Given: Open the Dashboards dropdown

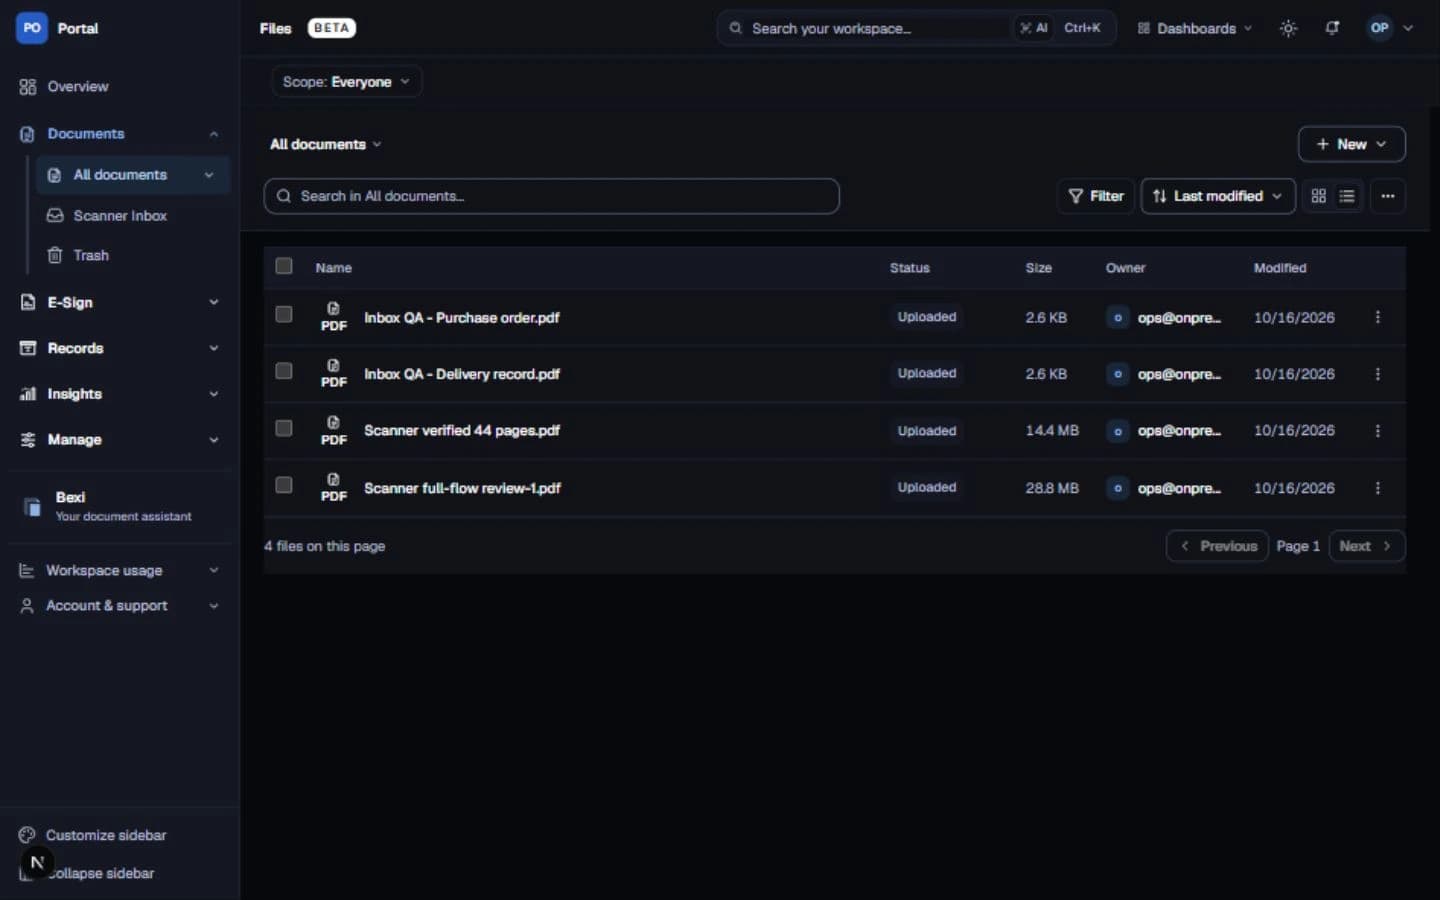Looking at the screenshot, I should [x=1194, y=28].
